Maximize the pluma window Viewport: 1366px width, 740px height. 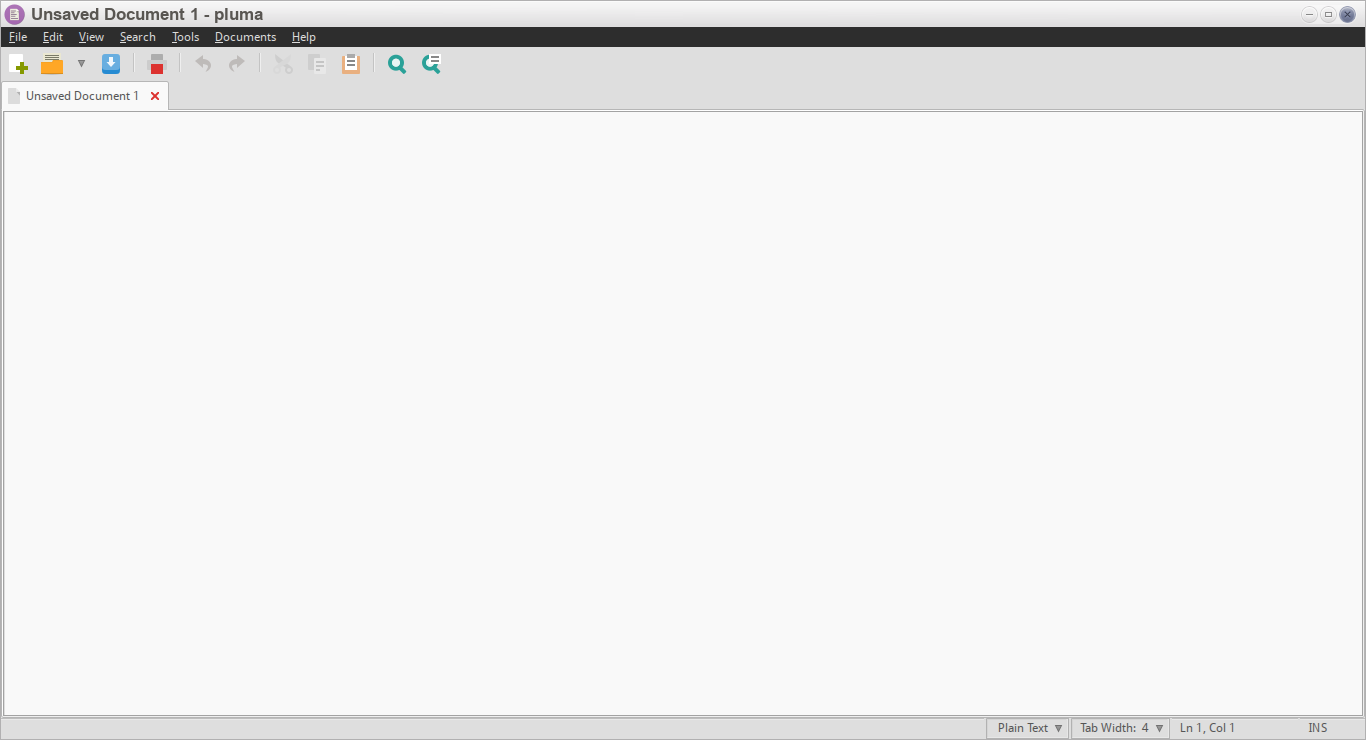1328,14
